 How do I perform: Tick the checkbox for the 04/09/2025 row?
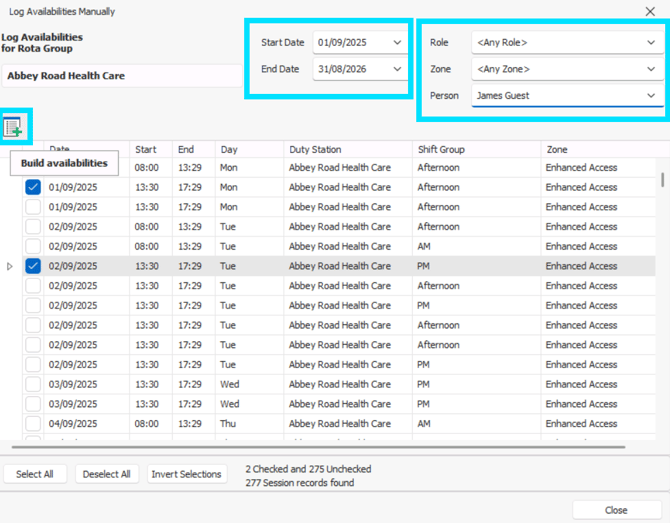33,424
